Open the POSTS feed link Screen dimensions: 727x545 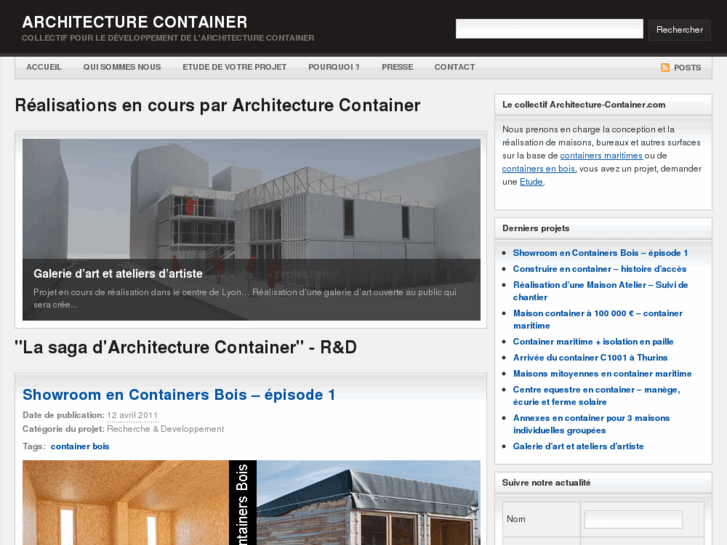(x=687, y=68)
